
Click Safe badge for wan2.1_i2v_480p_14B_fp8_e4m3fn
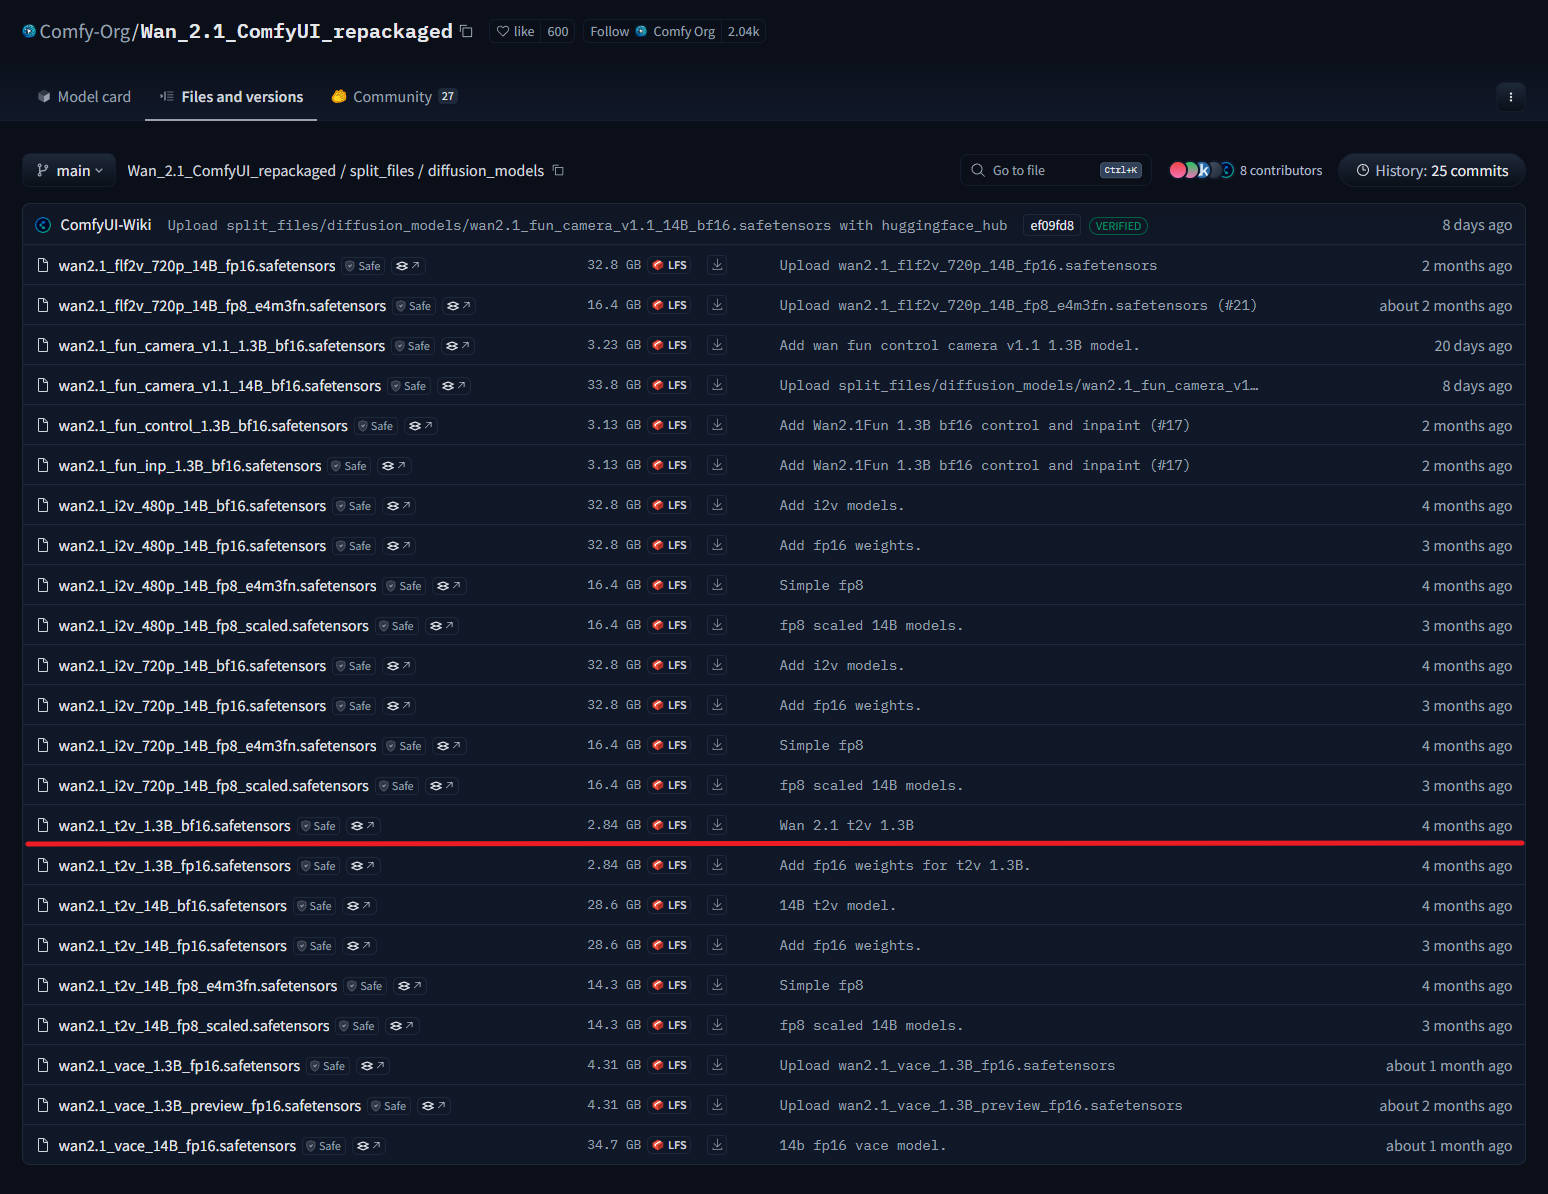pos(405,586)
